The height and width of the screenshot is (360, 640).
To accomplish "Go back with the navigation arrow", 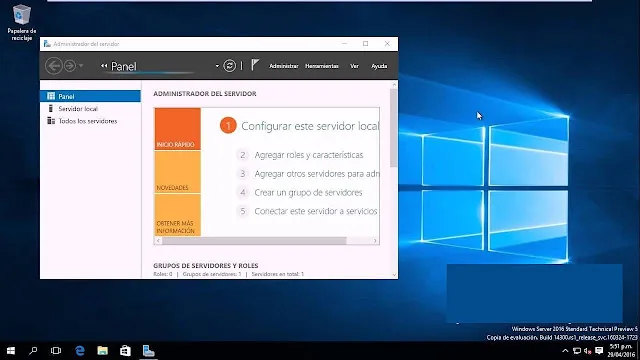I will pos(53,66).
